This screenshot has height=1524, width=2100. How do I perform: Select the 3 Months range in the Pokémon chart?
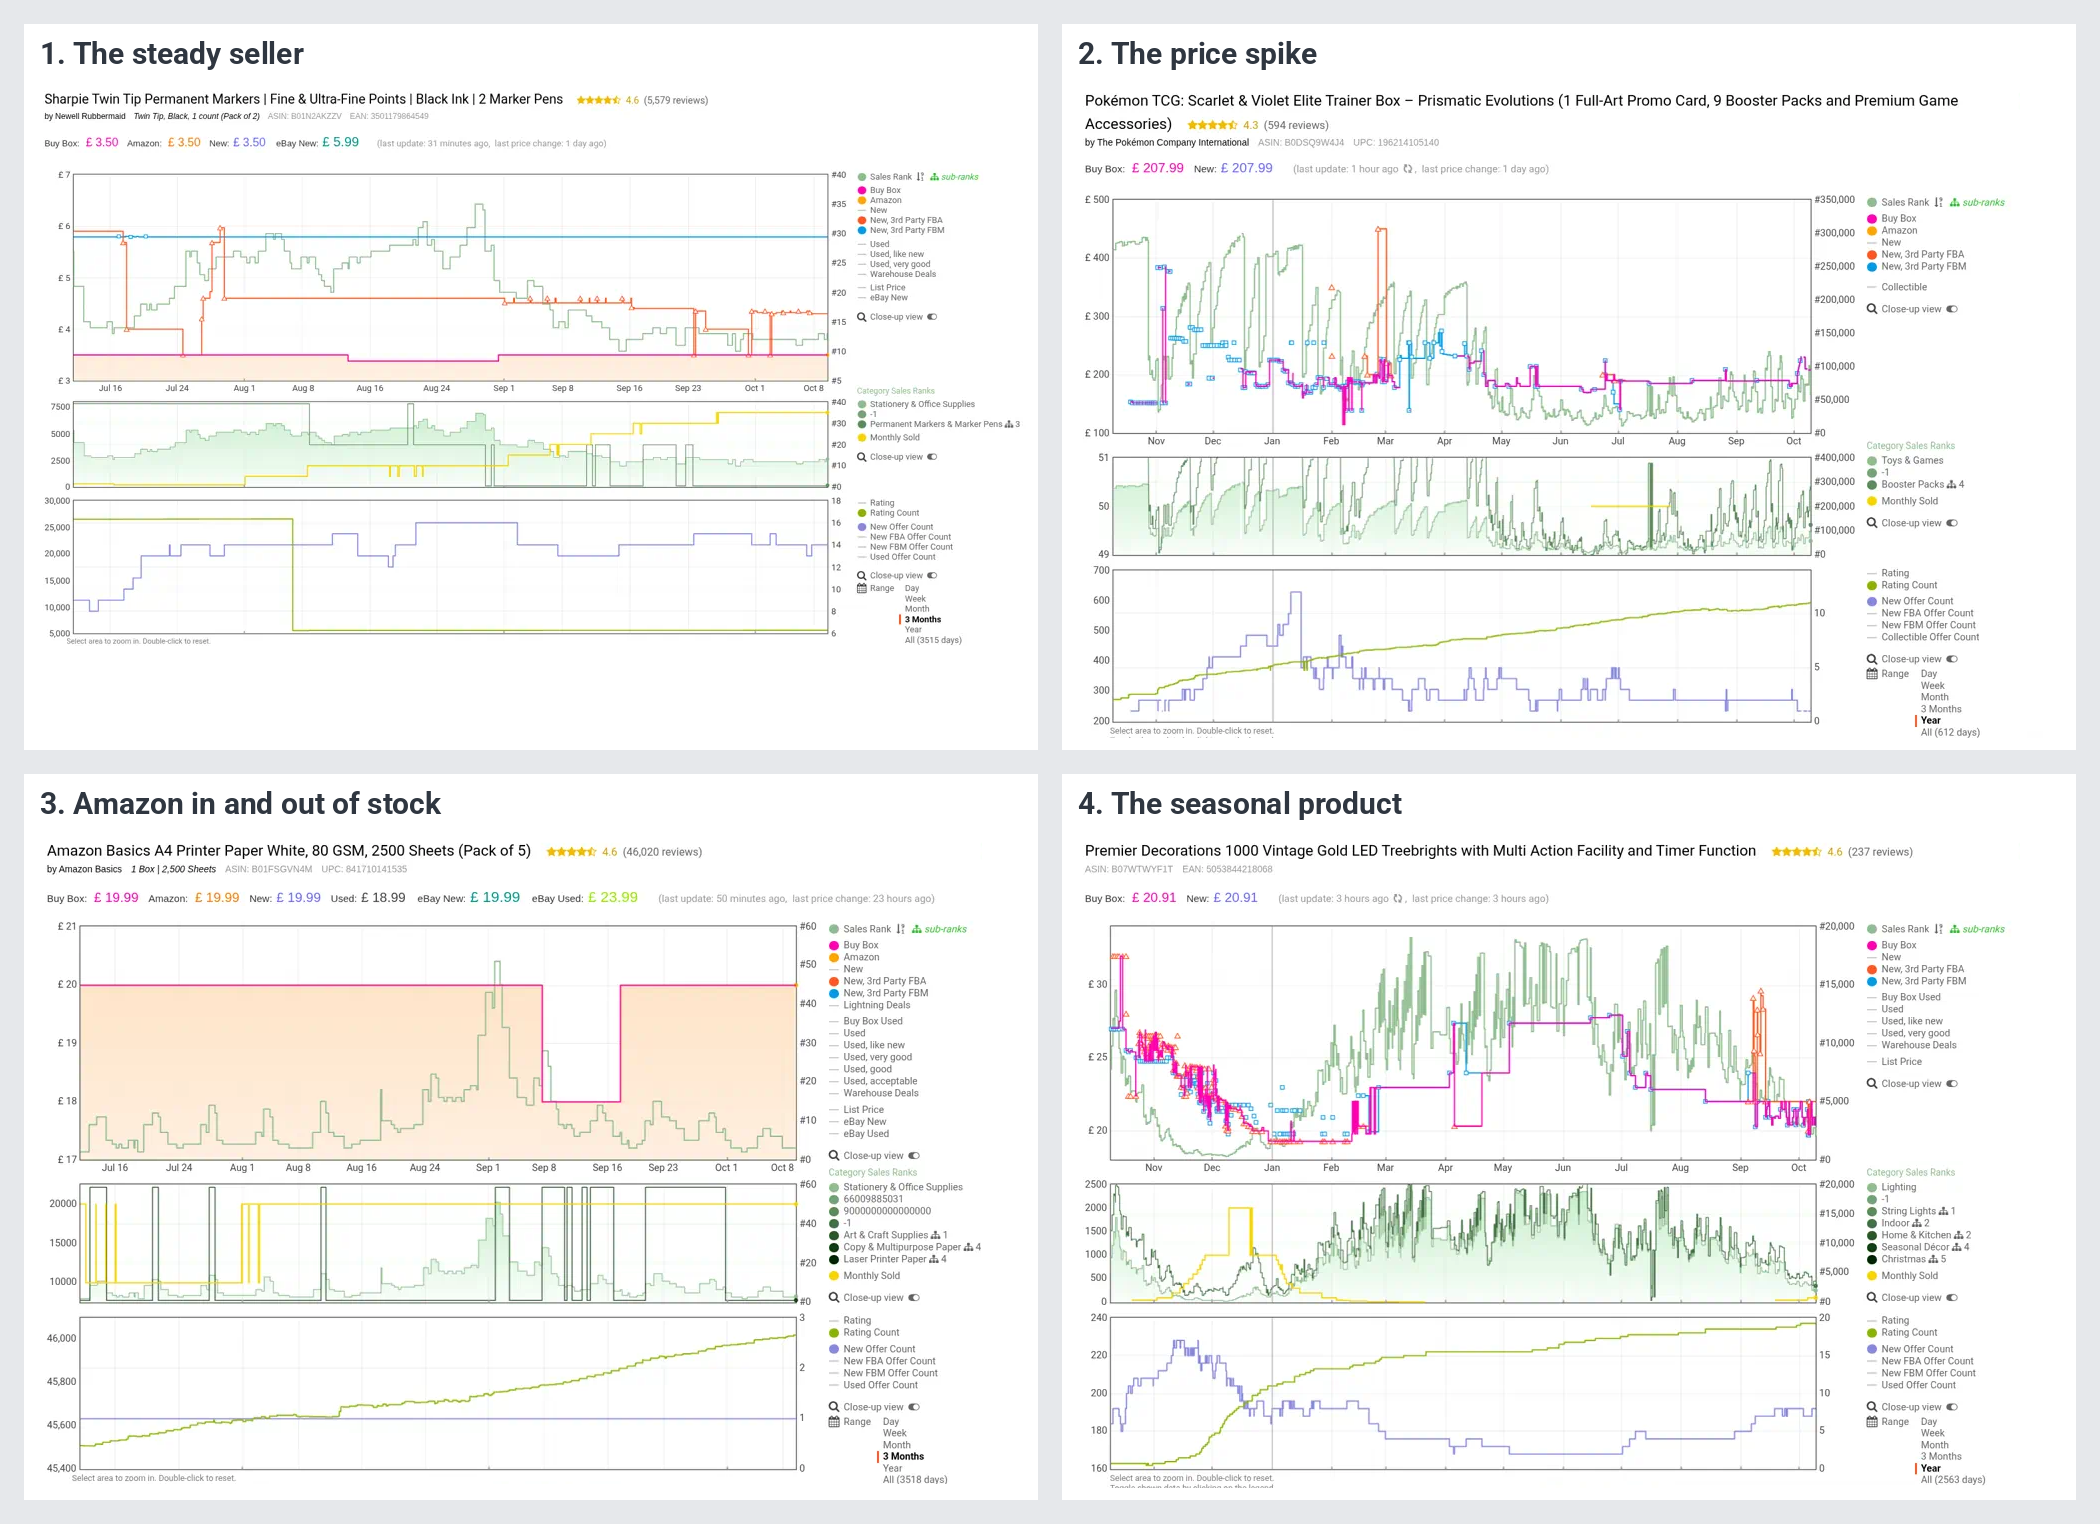click(1941, 709)
